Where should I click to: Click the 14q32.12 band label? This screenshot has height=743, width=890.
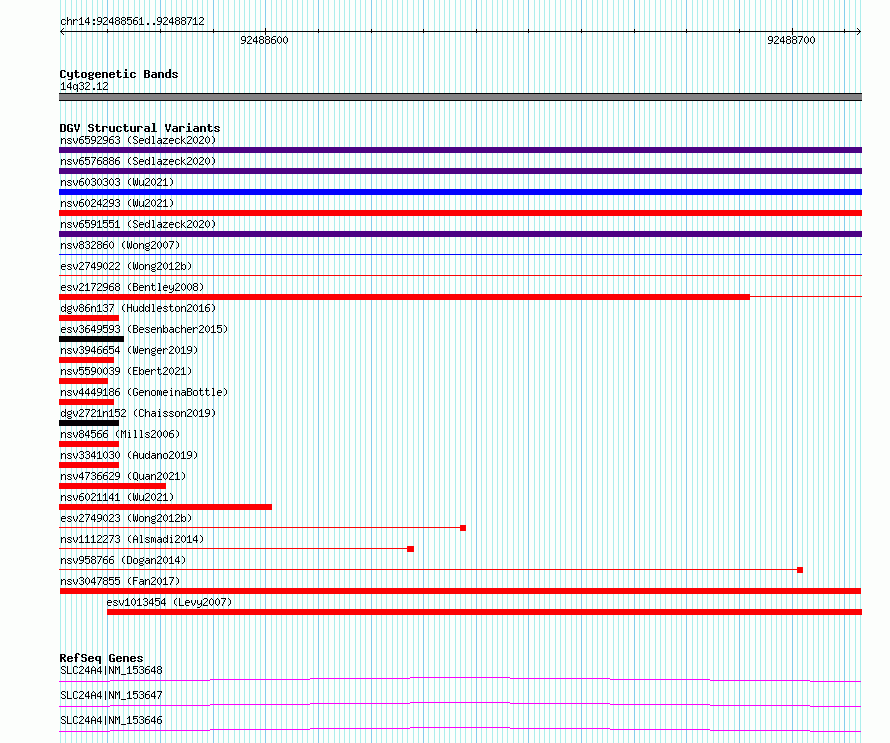pyautogui.click(x=84, y=86)
